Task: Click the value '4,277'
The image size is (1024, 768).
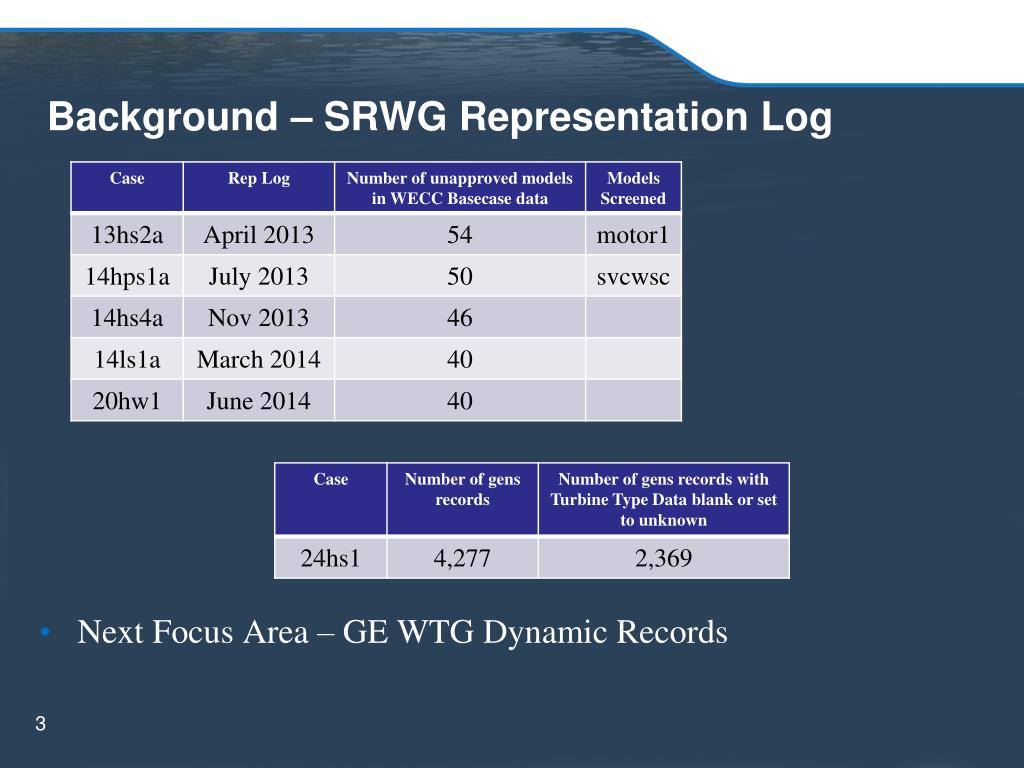Action: click(x=462, y=558)
